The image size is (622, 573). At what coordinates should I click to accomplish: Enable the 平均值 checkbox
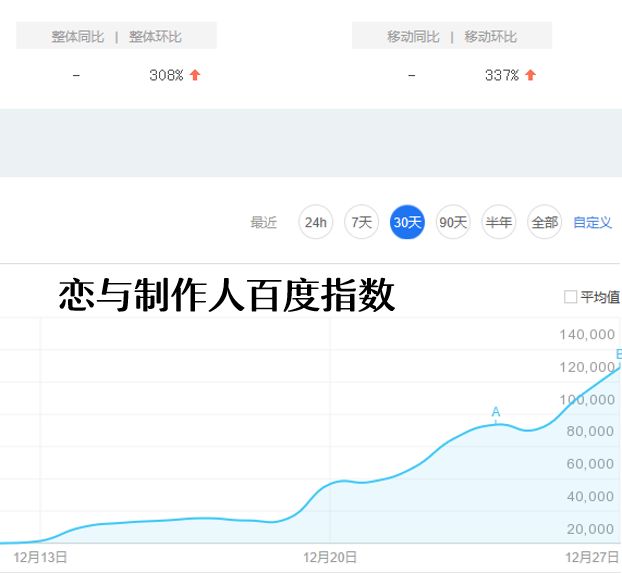pyautogui.click(x=570, y=297)
